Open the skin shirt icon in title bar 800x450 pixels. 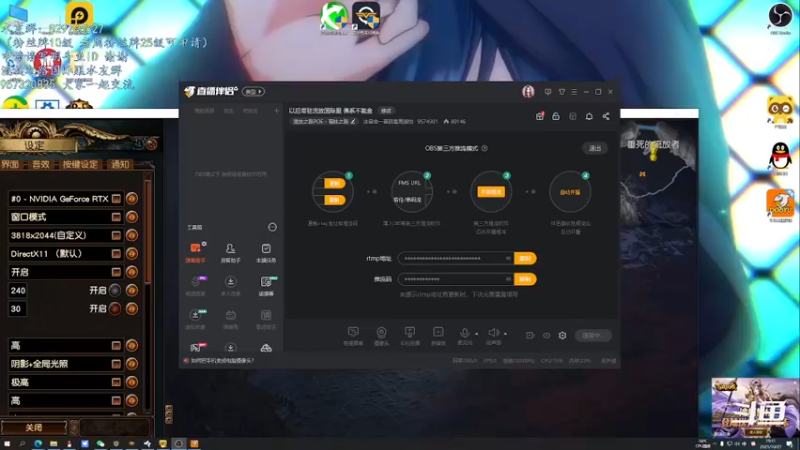click(x=561, y=92)
